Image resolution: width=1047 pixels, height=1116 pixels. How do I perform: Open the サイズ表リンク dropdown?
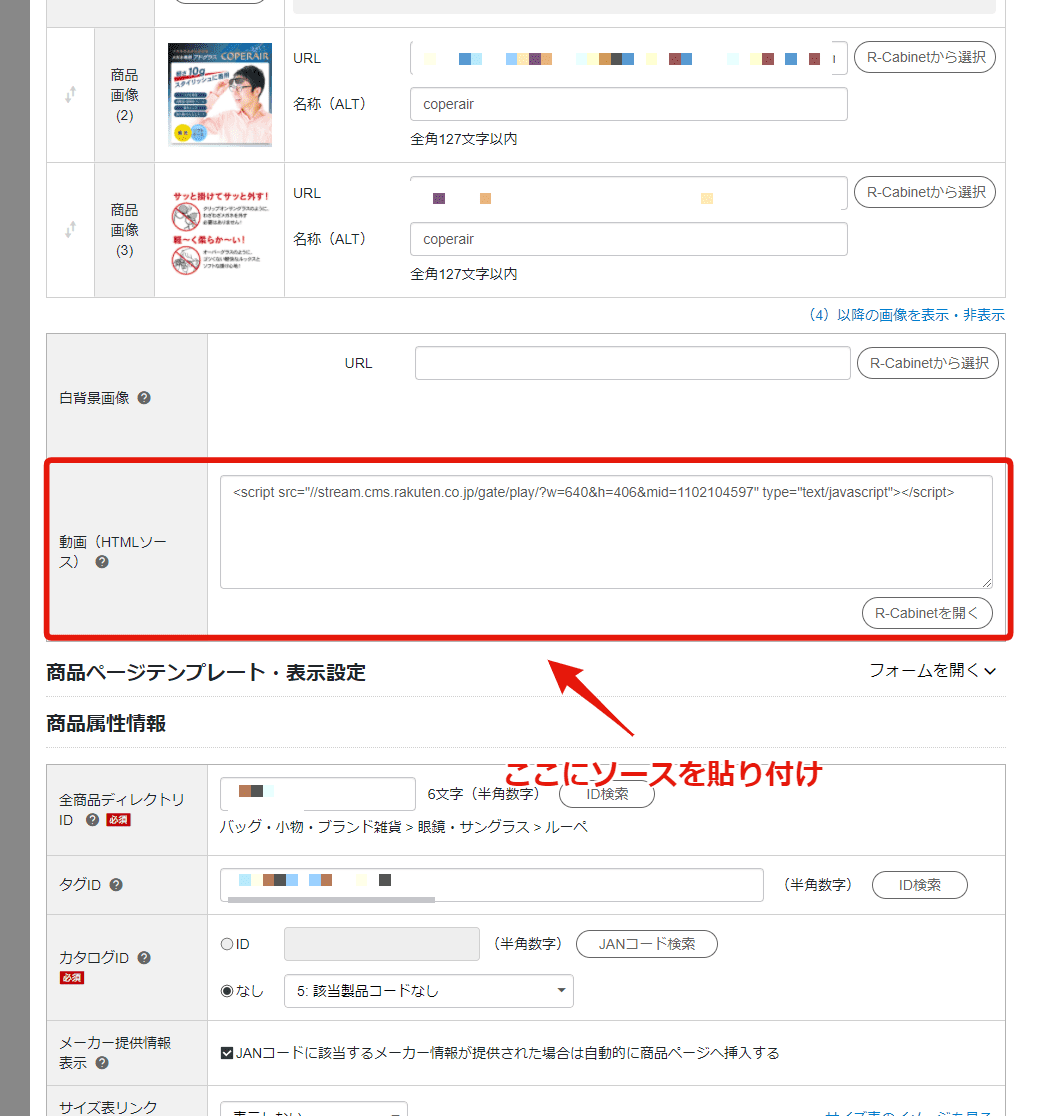[x=314, y=1109]
